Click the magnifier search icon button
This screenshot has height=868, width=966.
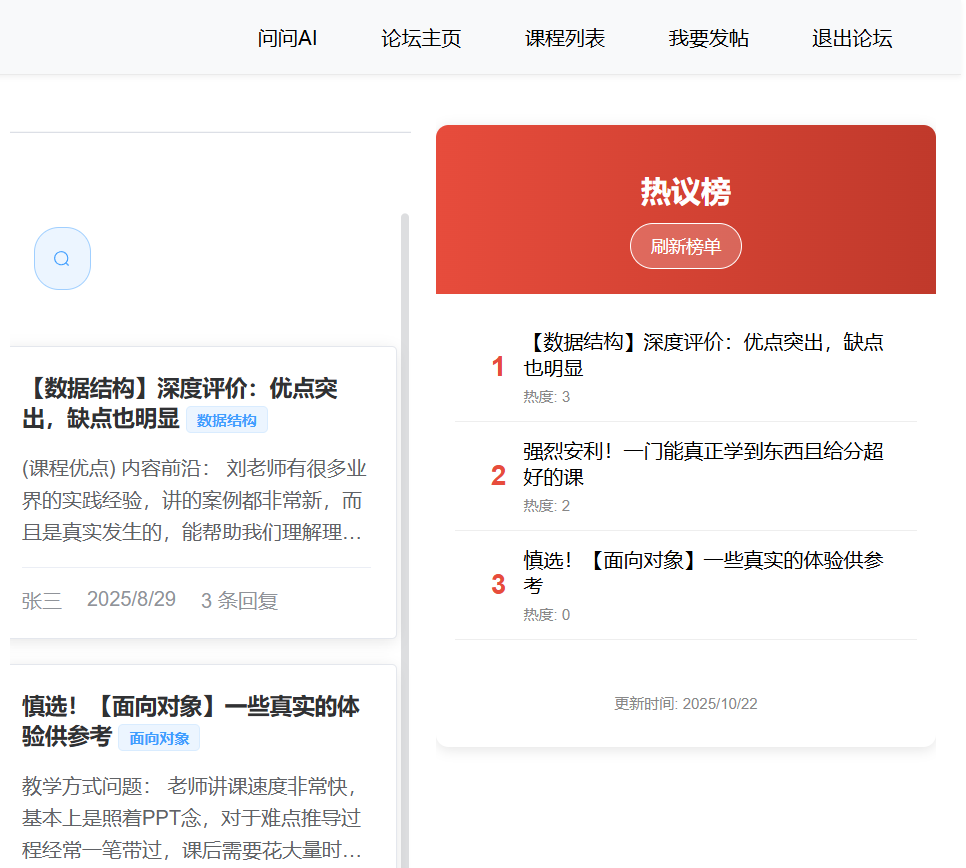62,259
